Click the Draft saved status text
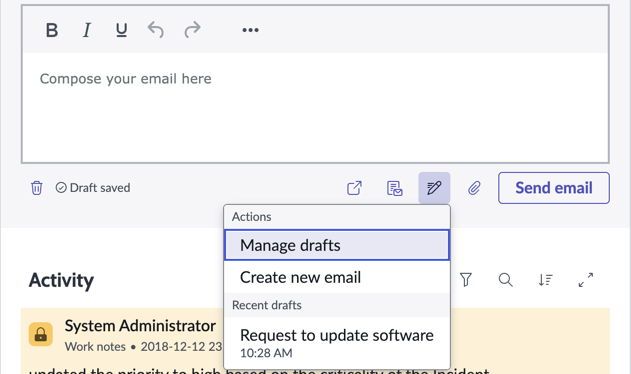 tap(100, 188)
